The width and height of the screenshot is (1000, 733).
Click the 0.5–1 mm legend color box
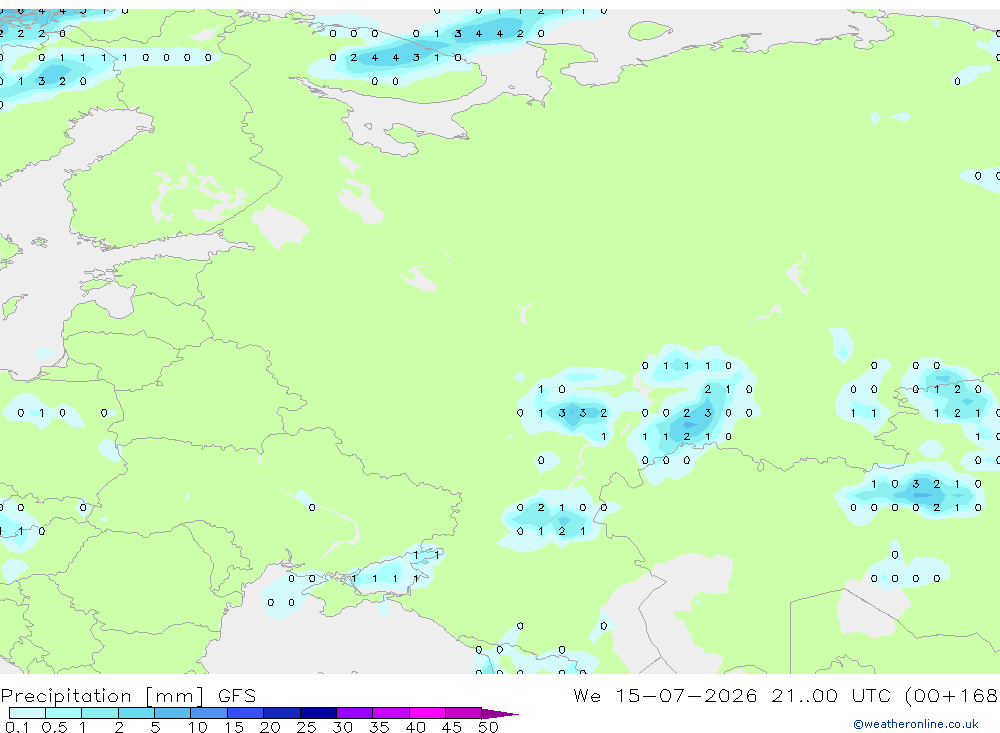pyautogui.click(x=64, y=713)
